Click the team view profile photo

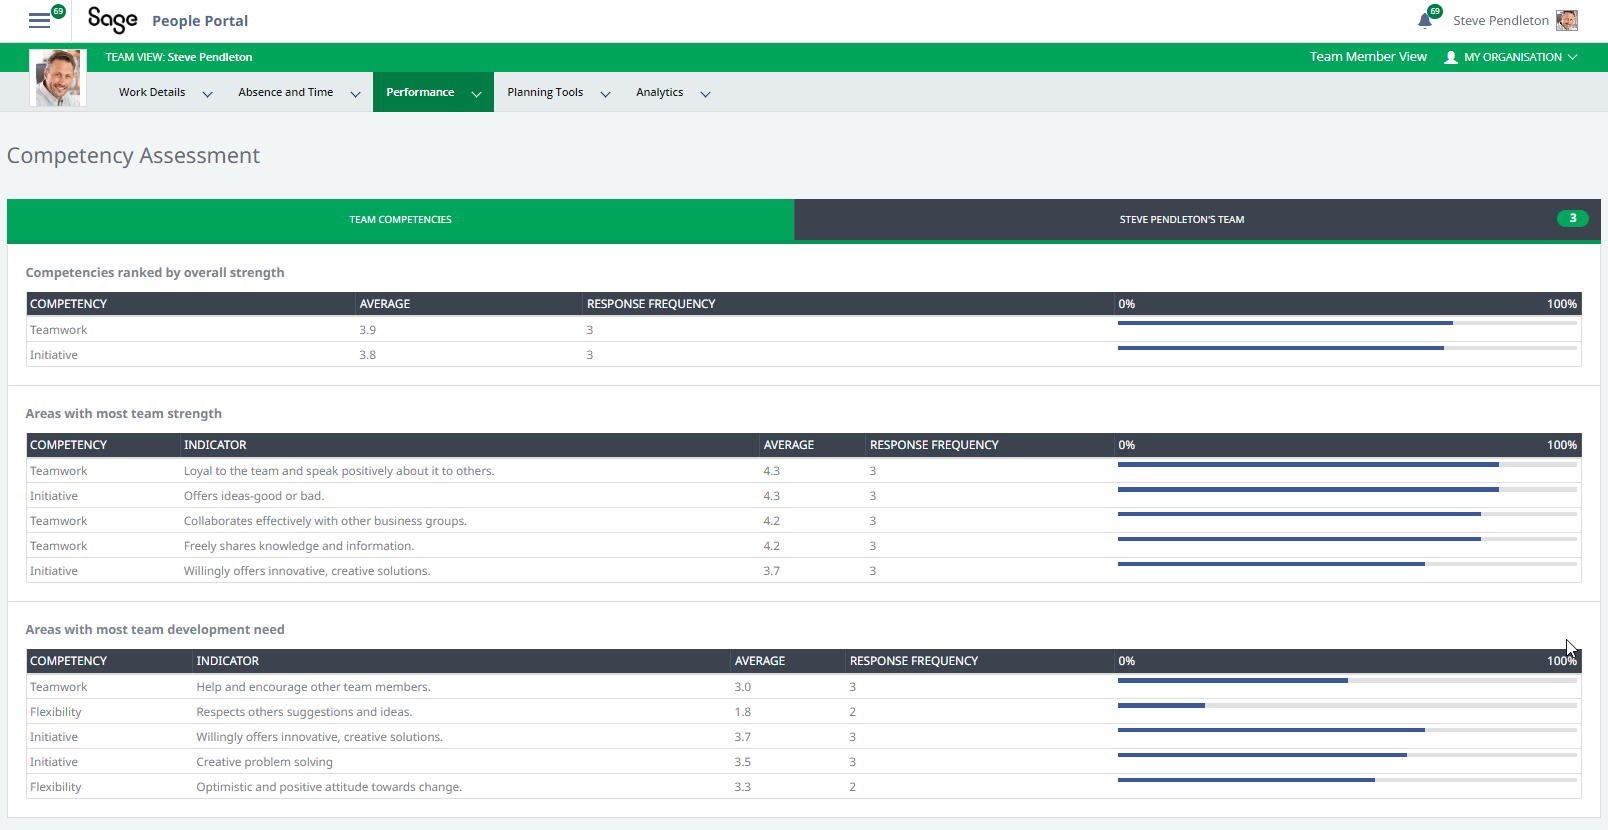pyautogui.click(x=58, y=78)
